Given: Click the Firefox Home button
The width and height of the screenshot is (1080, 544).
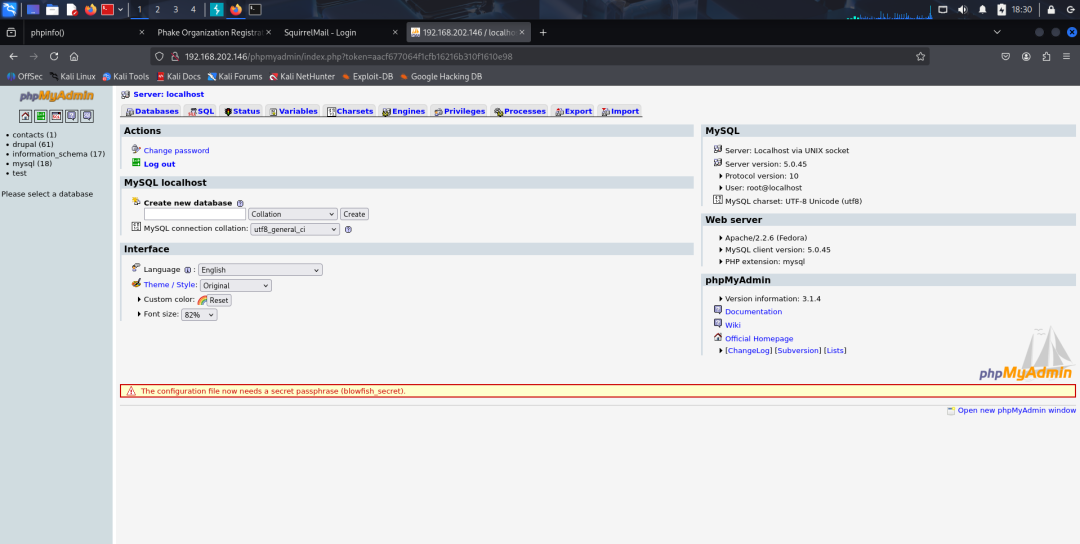Looking at the screenshot, I should tap(74, 56).
